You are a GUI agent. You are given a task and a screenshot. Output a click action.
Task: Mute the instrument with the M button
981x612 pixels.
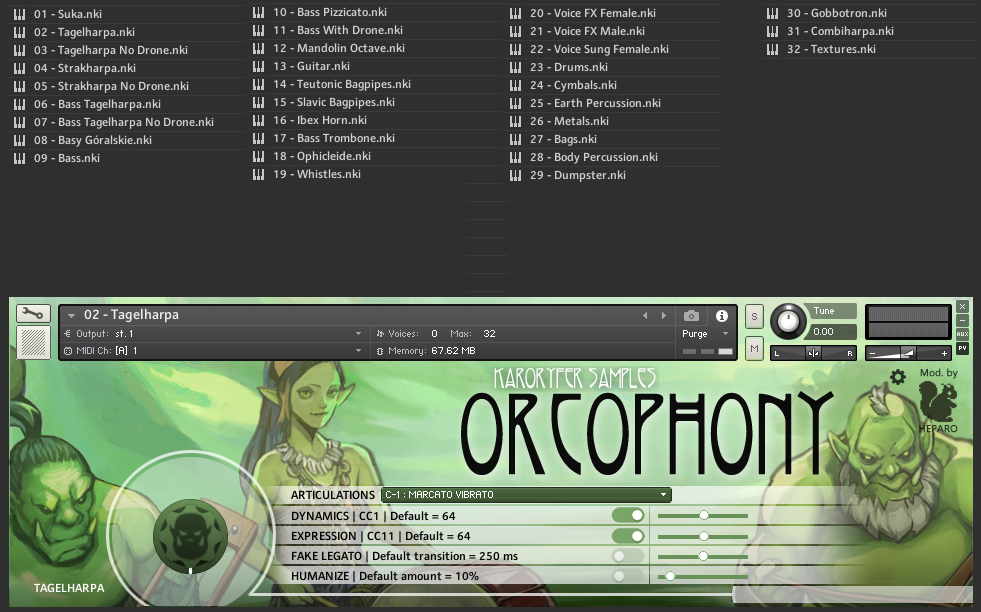click(x=755, y=349)
